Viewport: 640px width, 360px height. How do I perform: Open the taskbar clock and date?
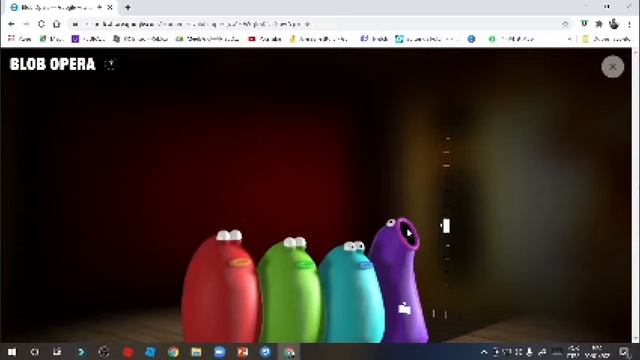click(597, 352)
